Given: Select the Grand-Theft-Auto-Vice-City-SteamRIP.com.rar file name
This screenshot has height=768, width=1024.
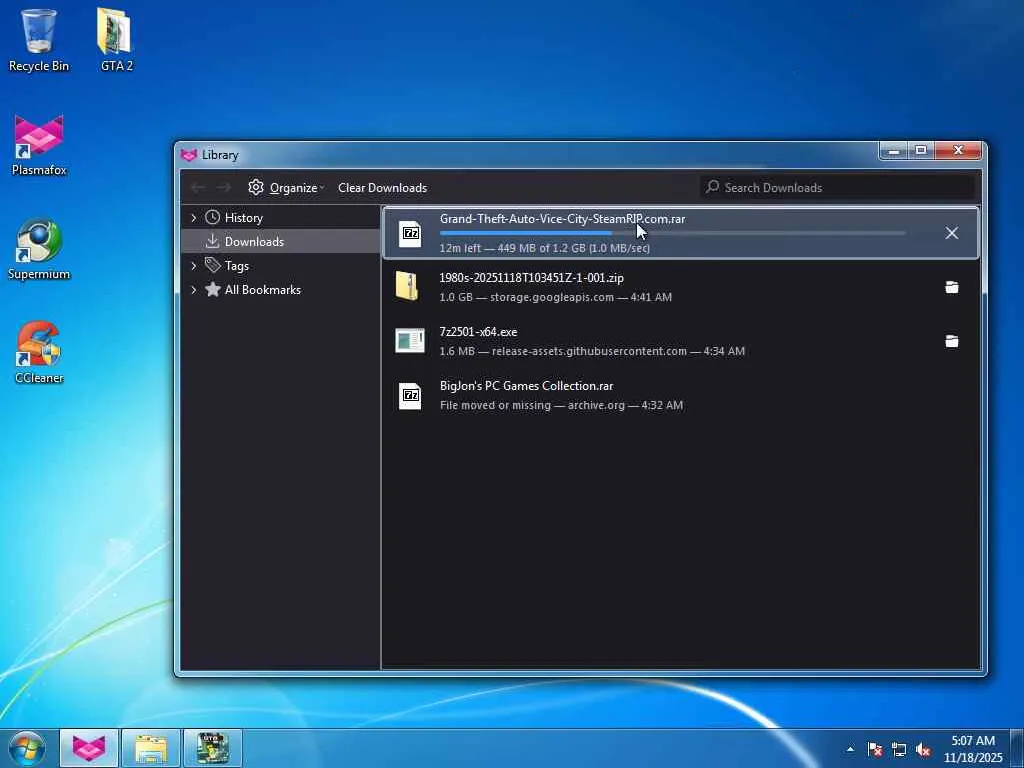Looking at the screenshot, I should click(562, 219).
